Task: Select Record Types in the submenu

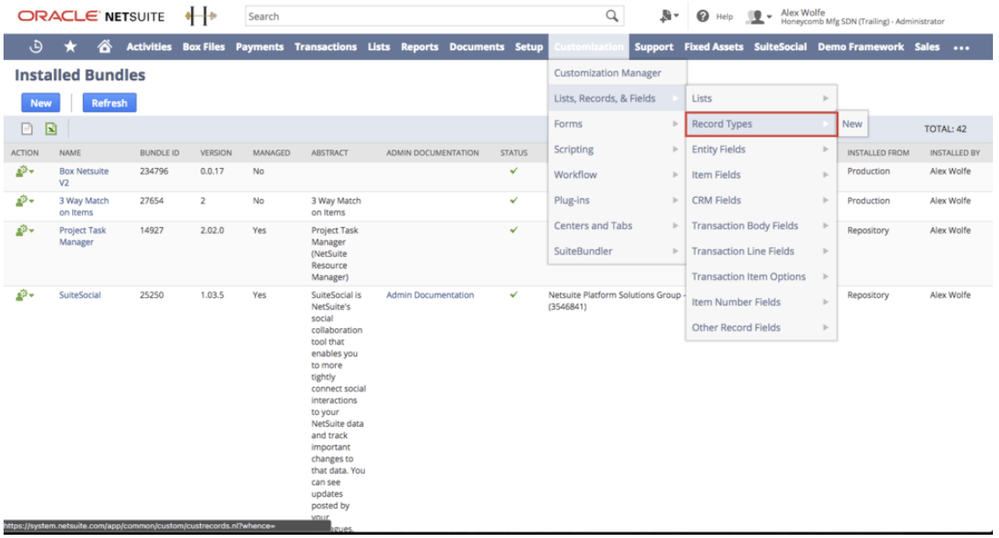Action: tap(760, 124)
